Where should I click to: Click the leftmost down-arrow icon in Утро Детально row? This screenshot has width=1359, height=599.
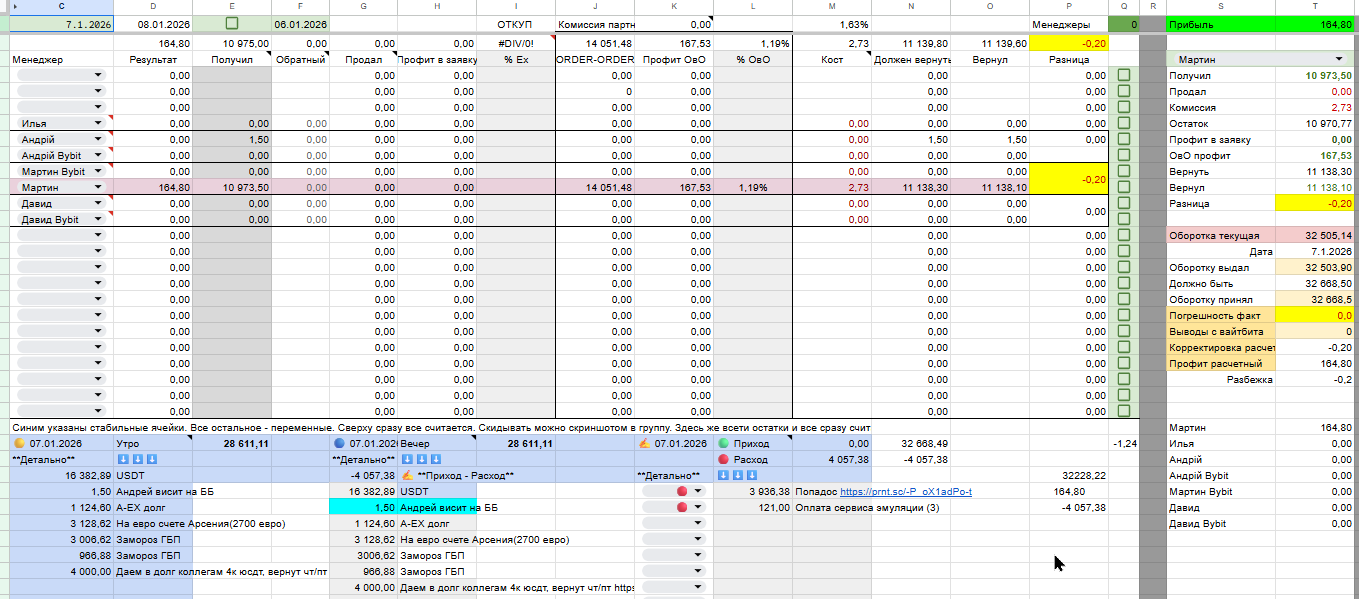tap(123, 459)
